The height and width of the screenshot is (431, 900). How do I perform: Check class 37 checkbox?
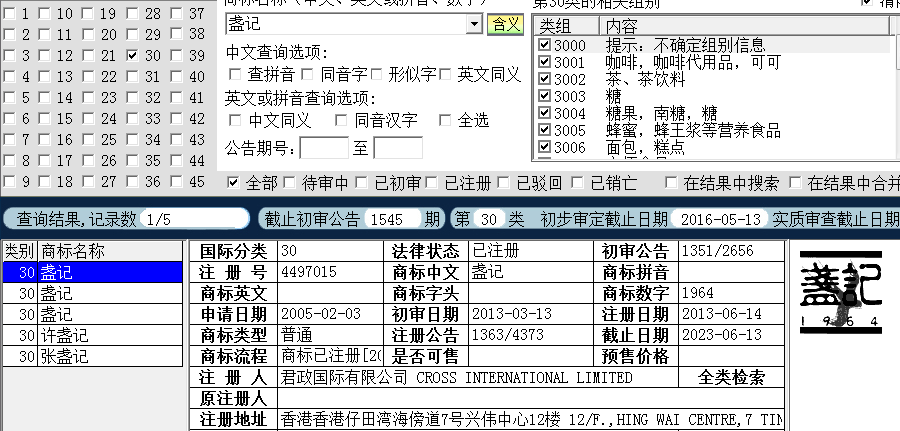(176, 14)
